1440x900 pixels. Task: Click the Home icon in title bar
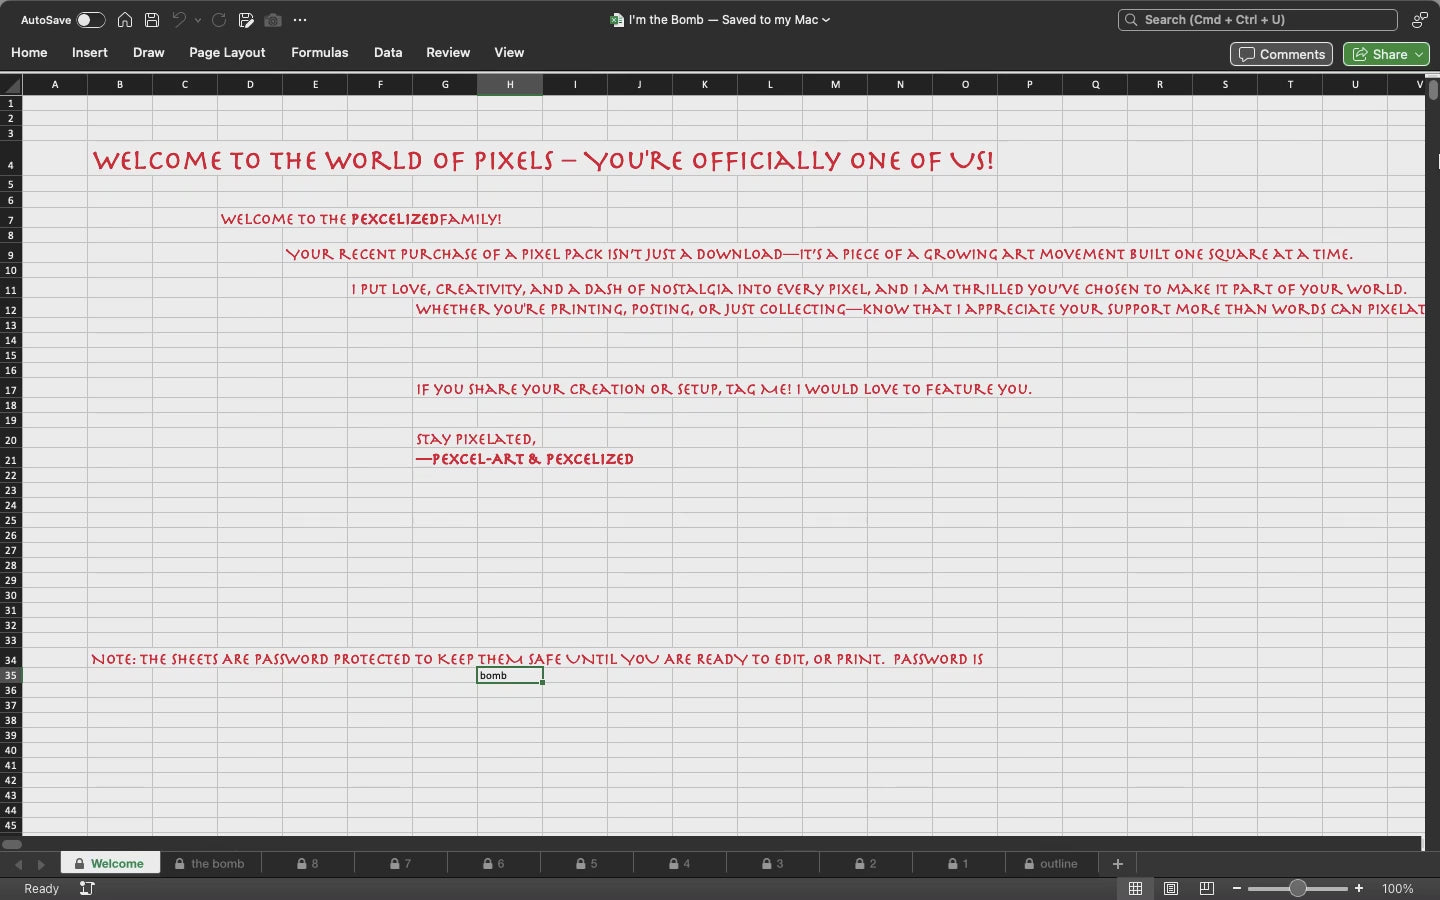125,20
